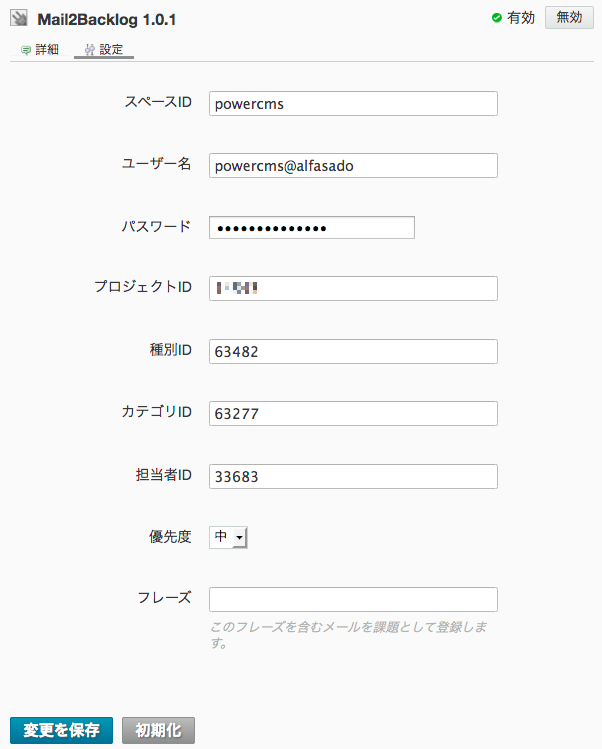
Task: Click the Mail2Backlog 1.0.1 title
Action: click(107, 20)
